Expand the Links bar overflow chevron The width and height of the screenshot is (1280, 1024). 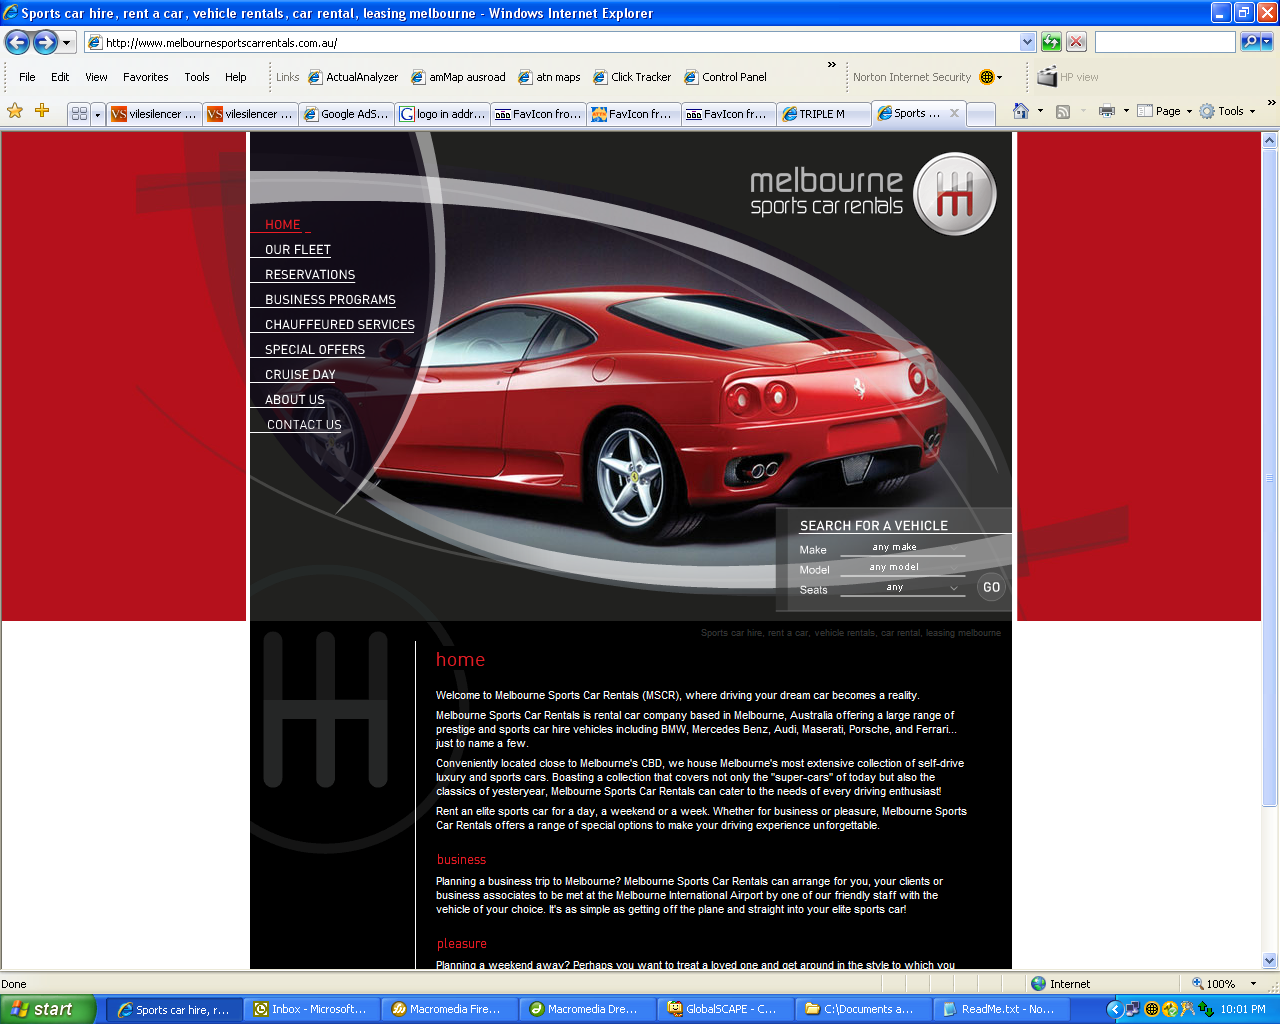831,65
